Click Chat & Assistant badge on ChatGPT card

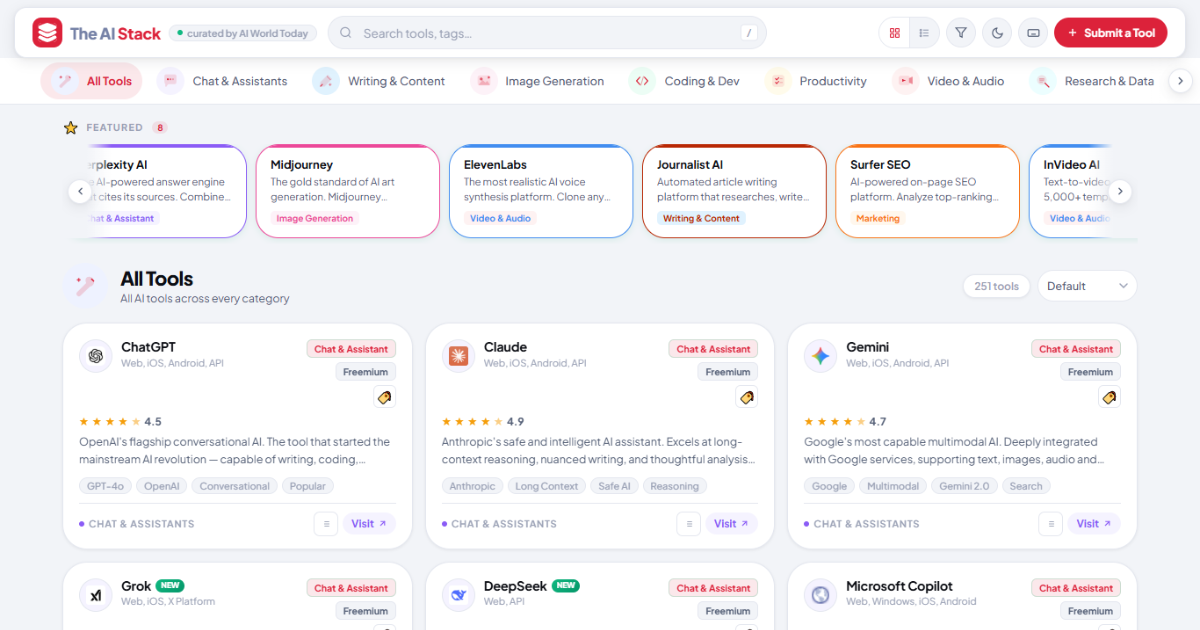click(351, 349)
